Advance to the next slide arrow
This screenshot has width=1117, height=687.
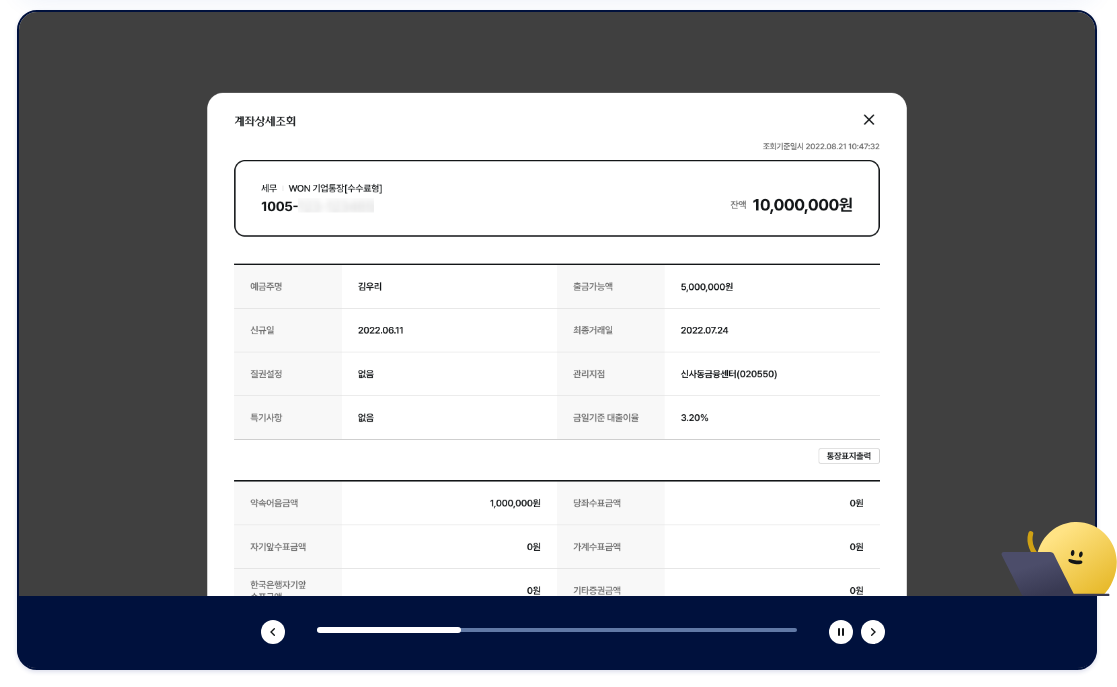pyautogui.click(x=873, y=631)
